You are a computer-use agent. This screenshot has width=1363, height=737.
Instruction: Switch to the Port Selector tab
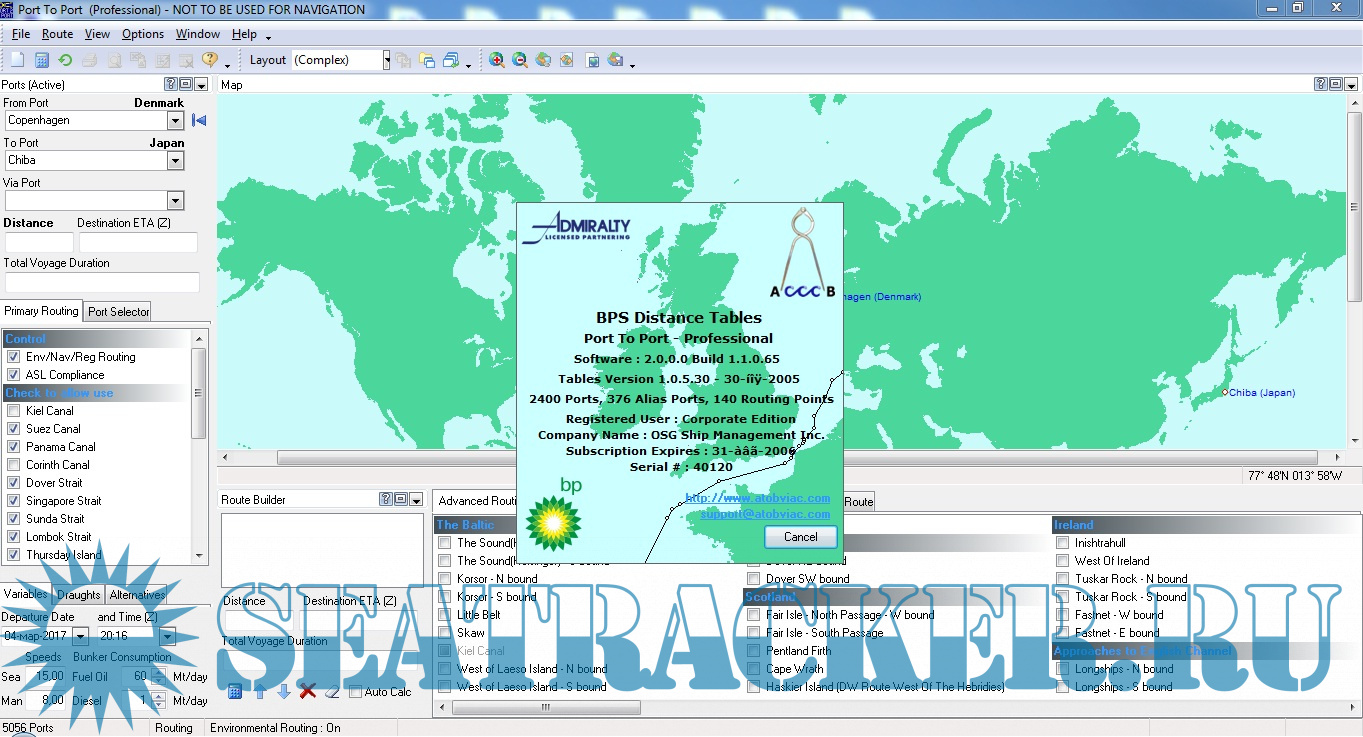[118, 312]
